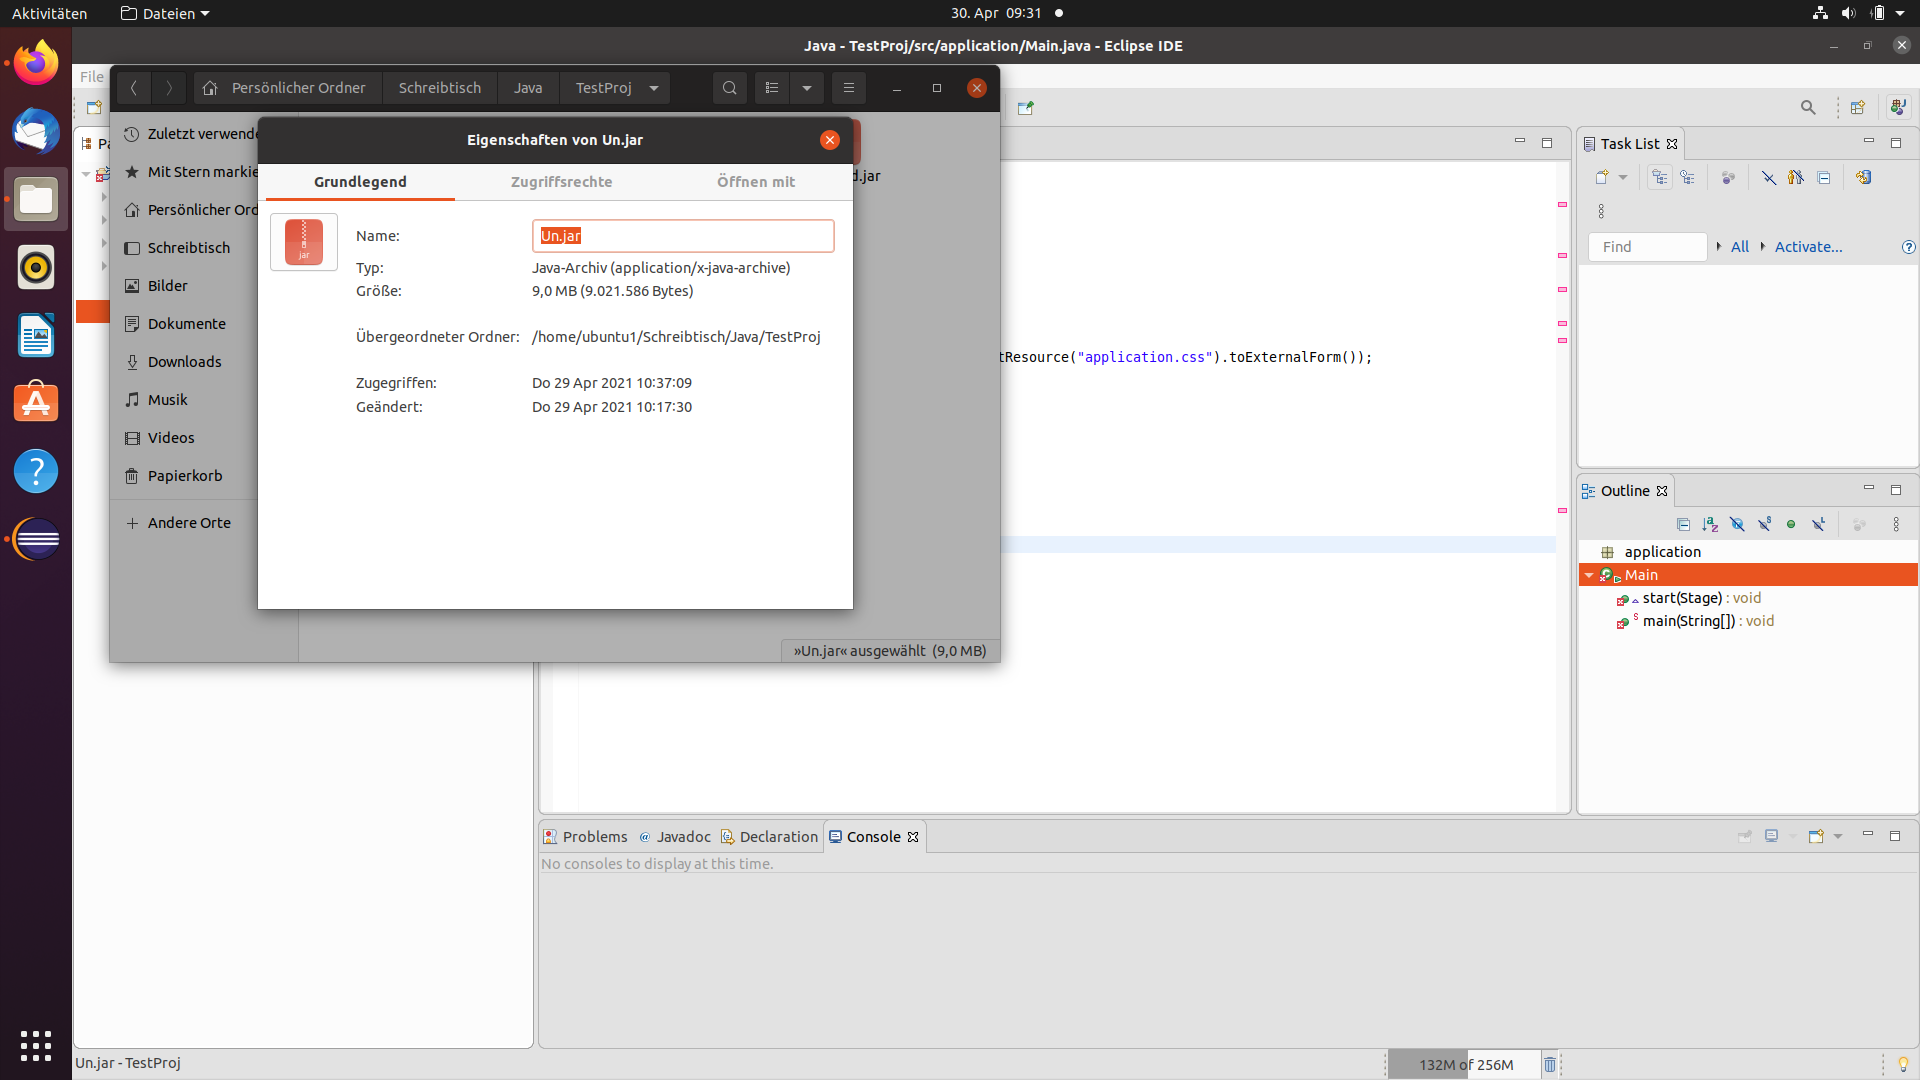Click the All link in Task List
Image resolution: width=1920 pixels, height=1080 pixels.
click(1740, 247)
